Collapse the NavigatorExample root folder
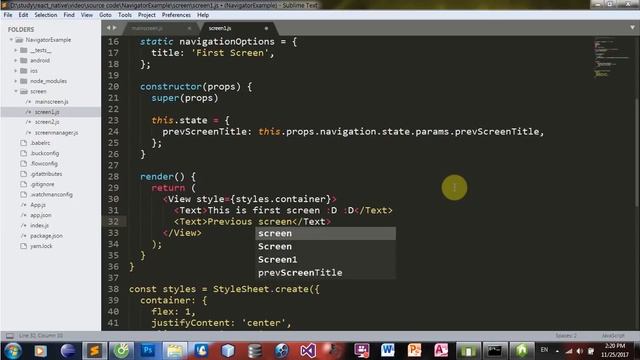 click(x=11, y=40)
